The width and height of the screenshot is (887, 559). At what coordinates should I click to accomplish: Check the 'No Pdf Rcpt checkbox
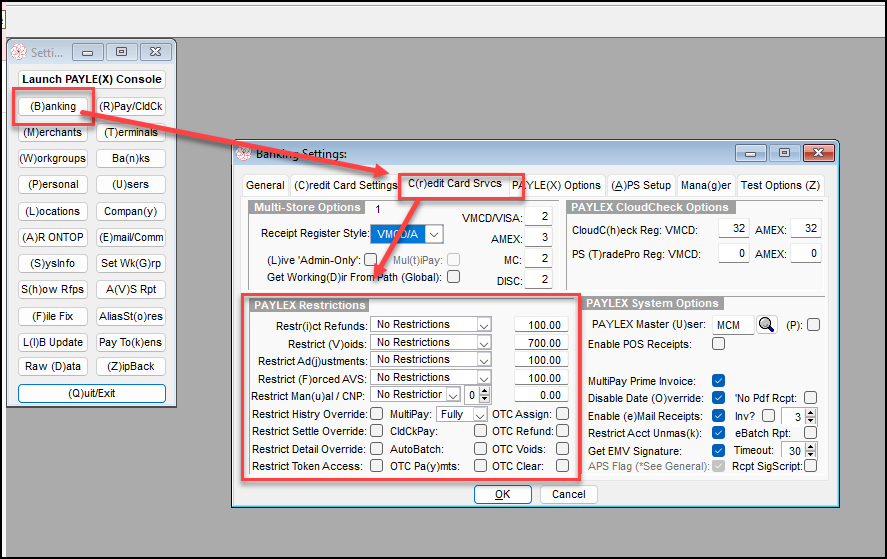(x=811, y=398)
